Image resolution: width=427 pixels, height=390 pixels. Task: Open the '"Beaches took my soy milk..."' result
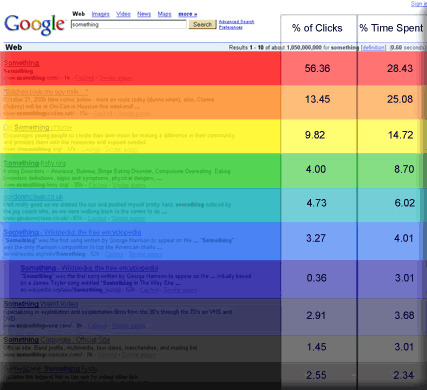click(46, 91)
